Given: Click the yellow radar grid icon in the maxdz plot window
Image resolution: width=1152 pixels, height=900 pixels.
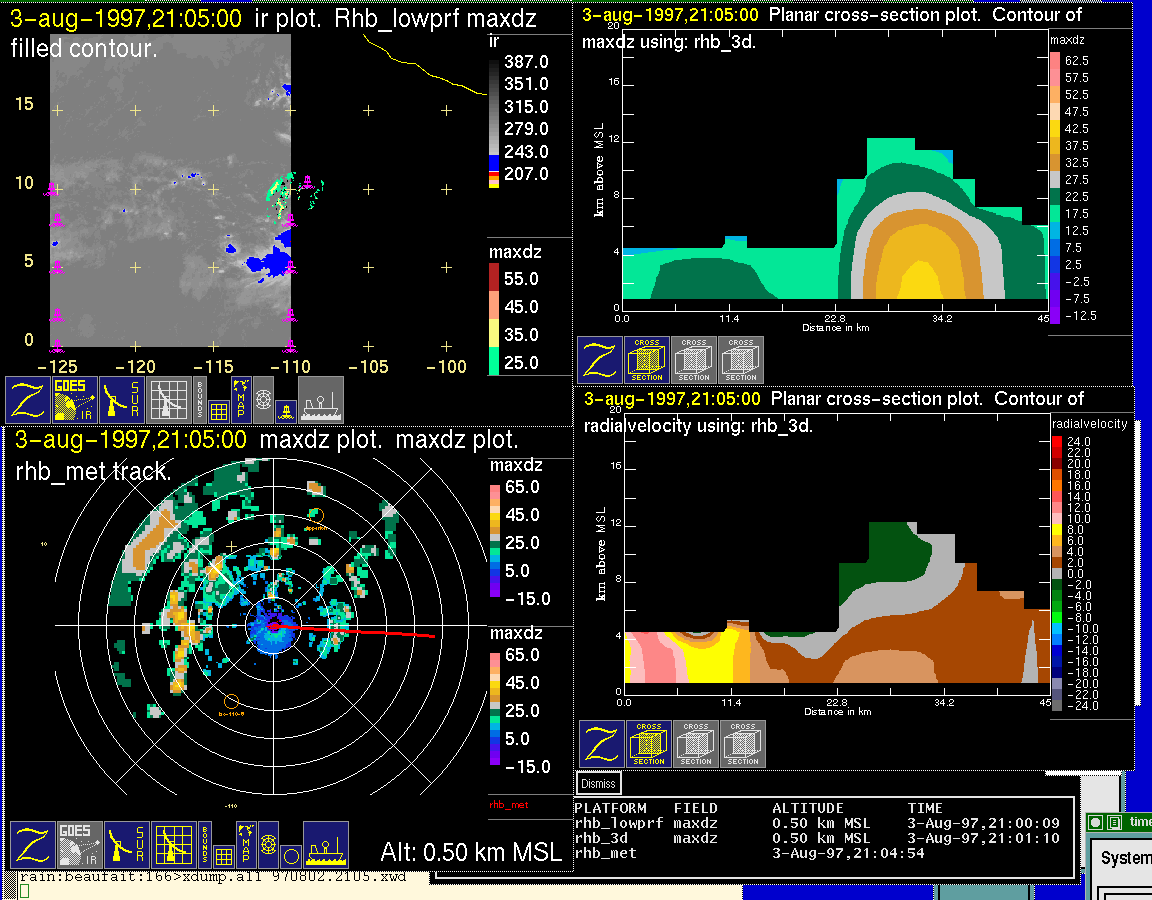Looking at the screenshot, I should click(x=173, y=845).
